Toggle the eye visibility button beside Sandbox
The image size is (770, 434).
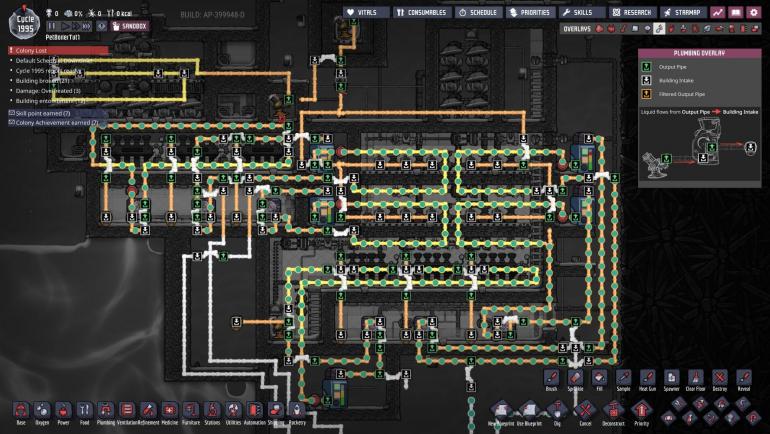coord(101,26)
